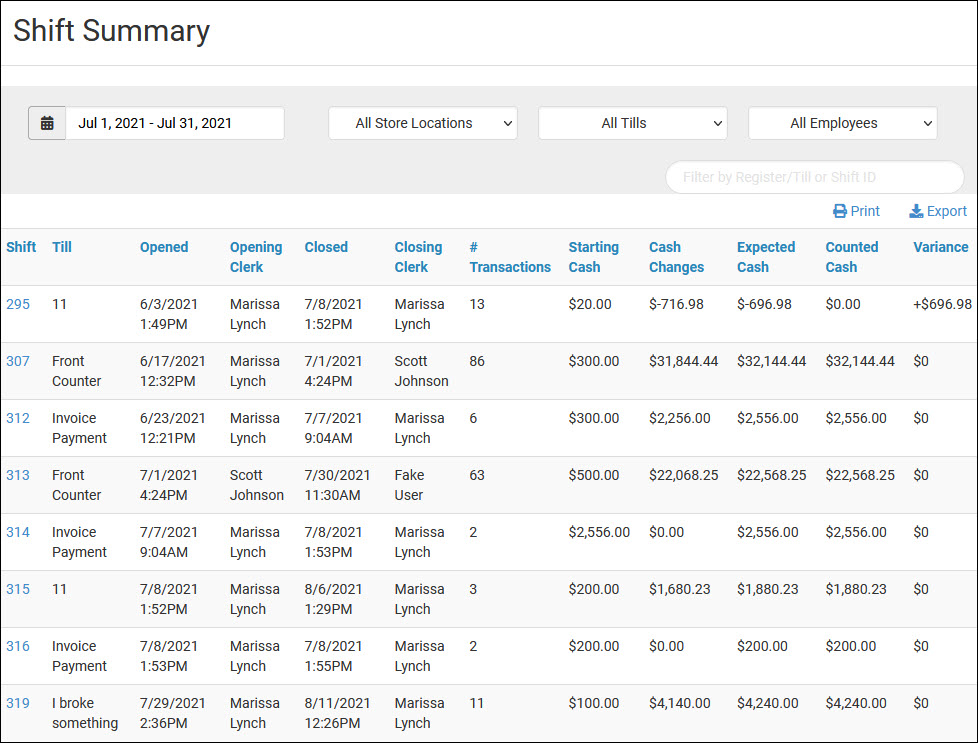Viewport: 978px width, 743px height.
Task: Click the Print icon
Action: point(840,211)
